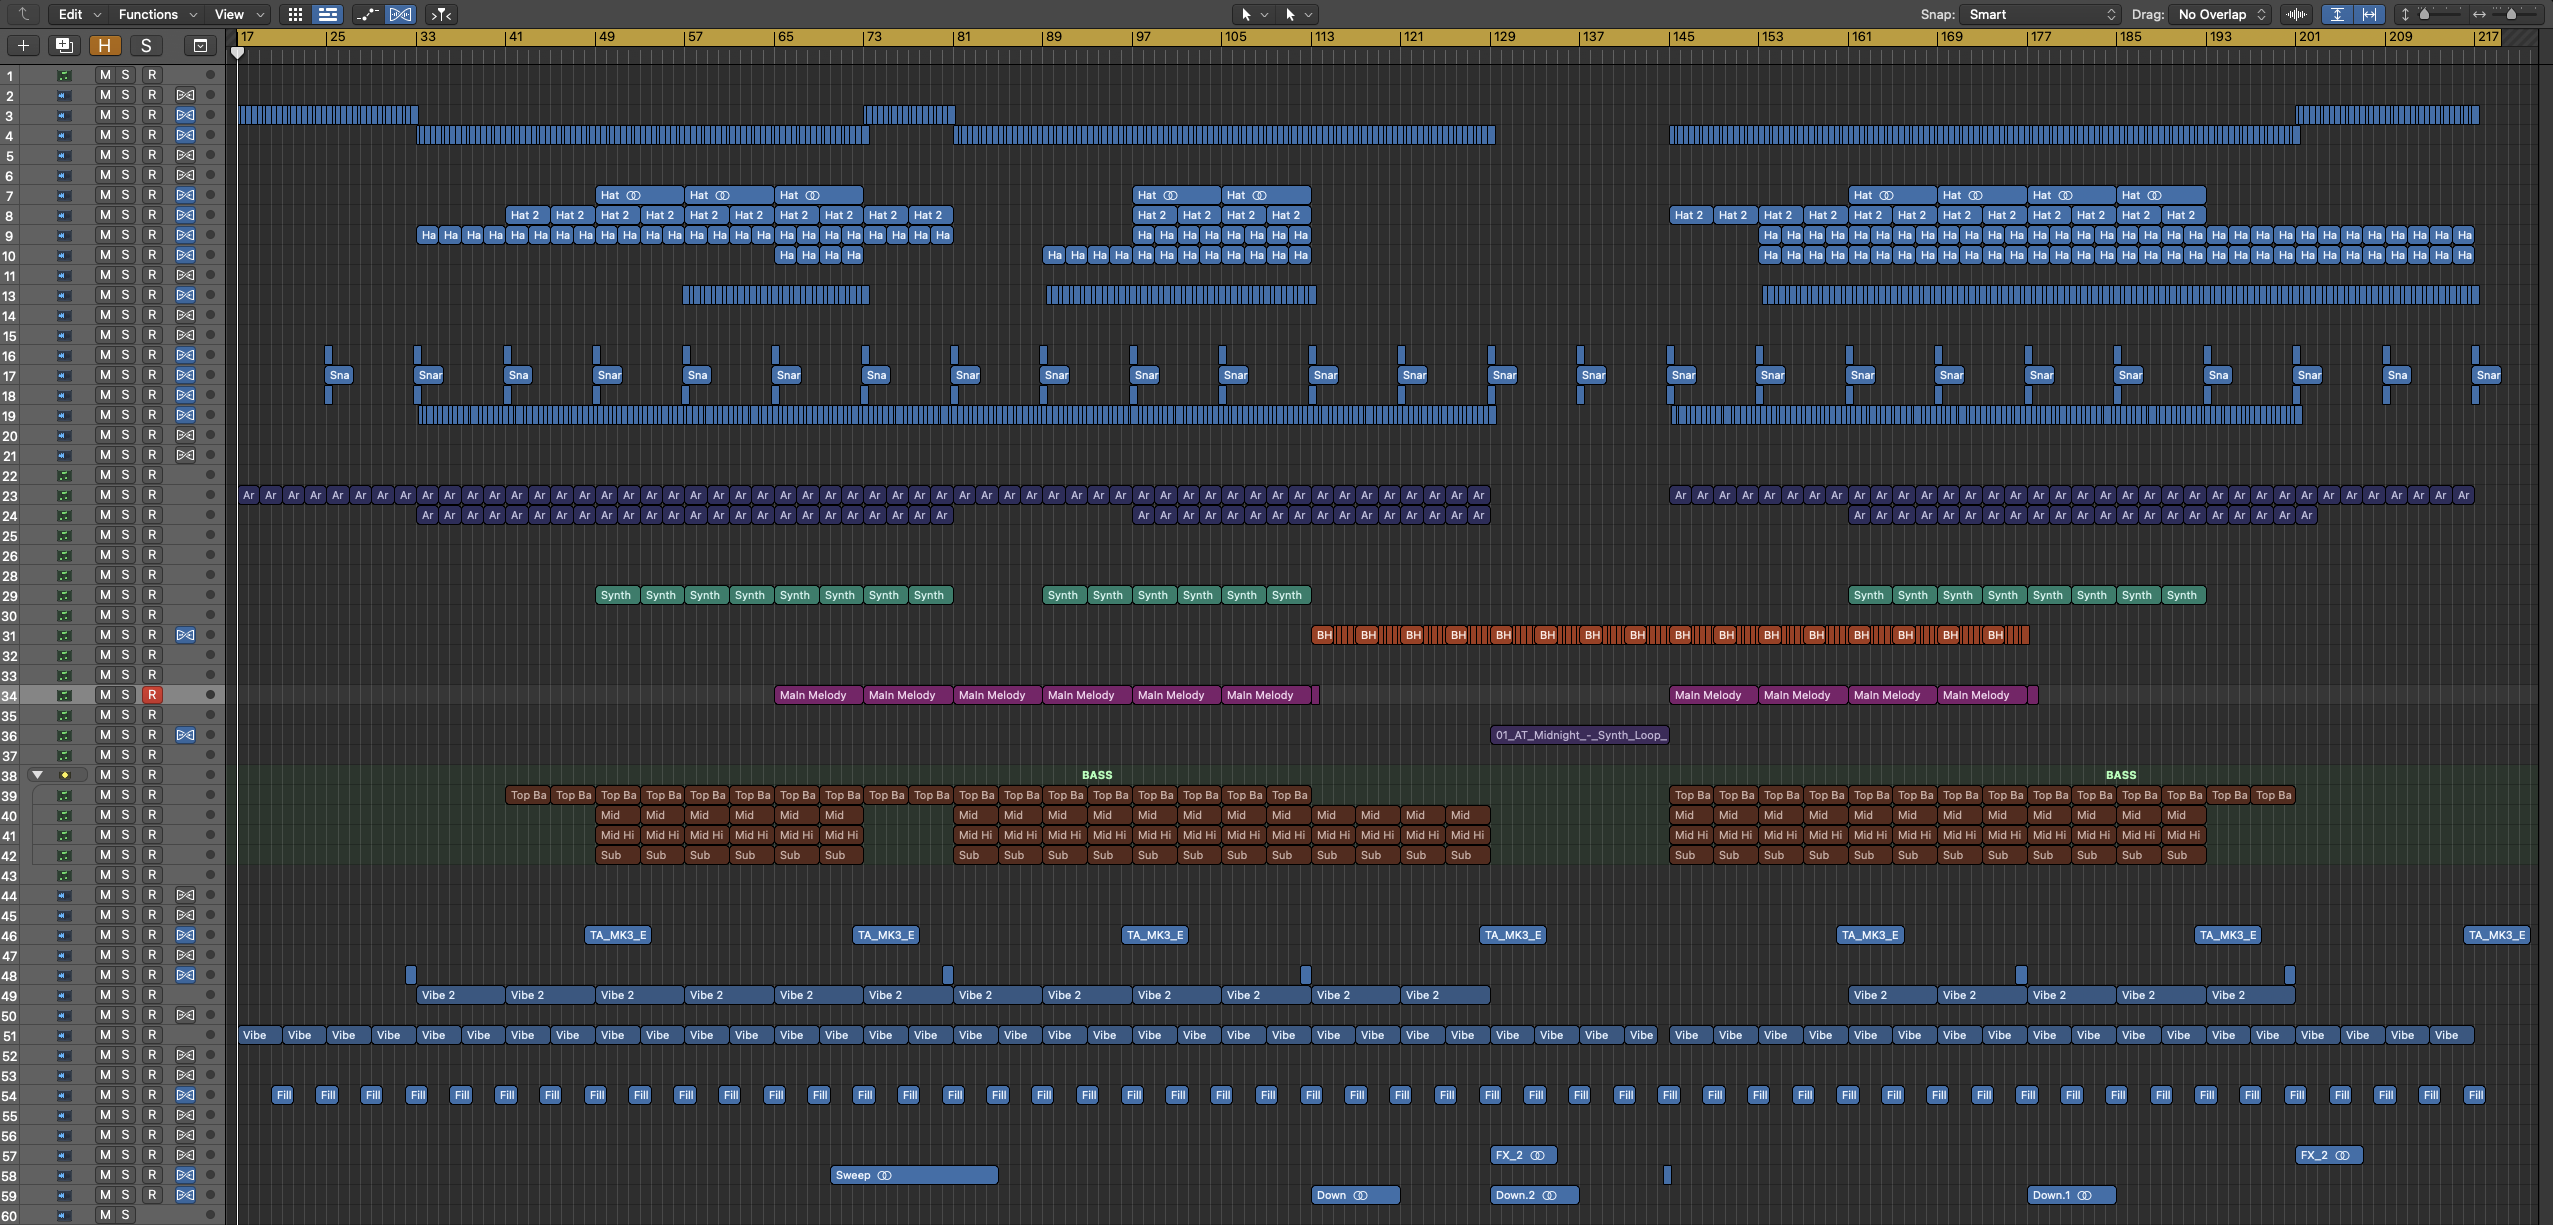The height and width of the screenshot is (1225, 2553).
Task: Click the Catch Playhead icon
Action: [441, 14]
